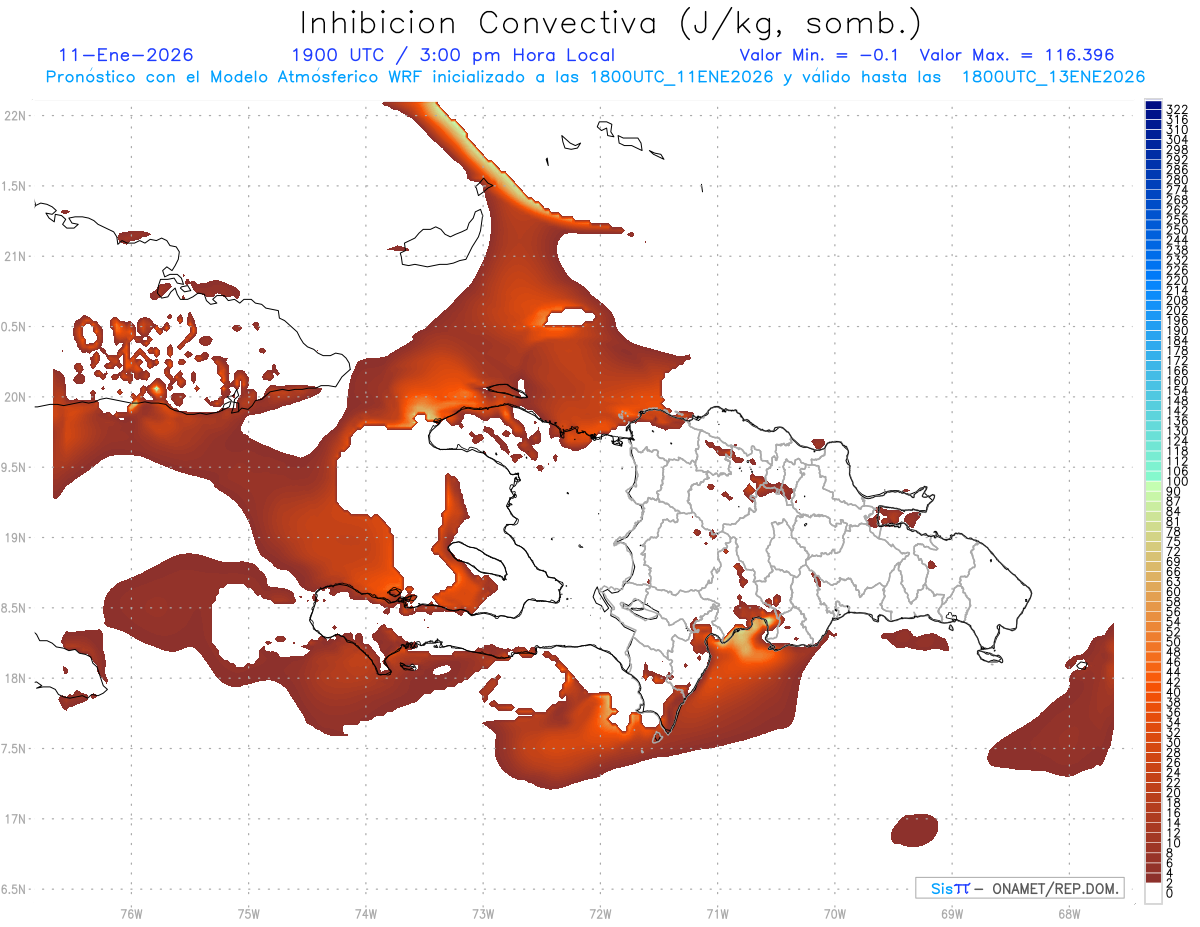
Task: Click the '71W' longitude axis label
Action: (717, 913)
